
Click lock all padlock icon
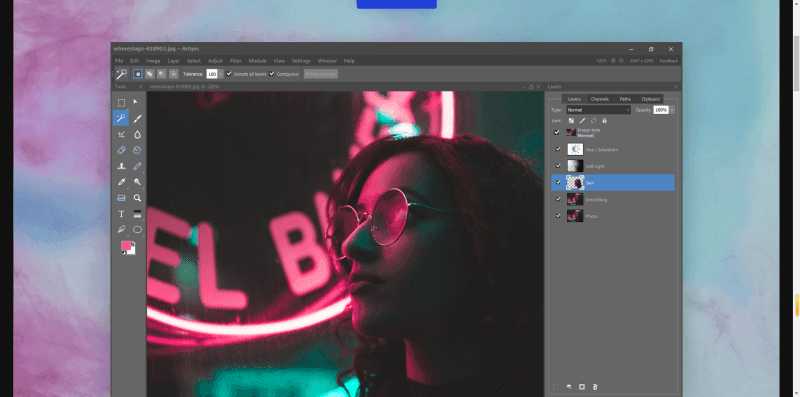pos(604,121)
